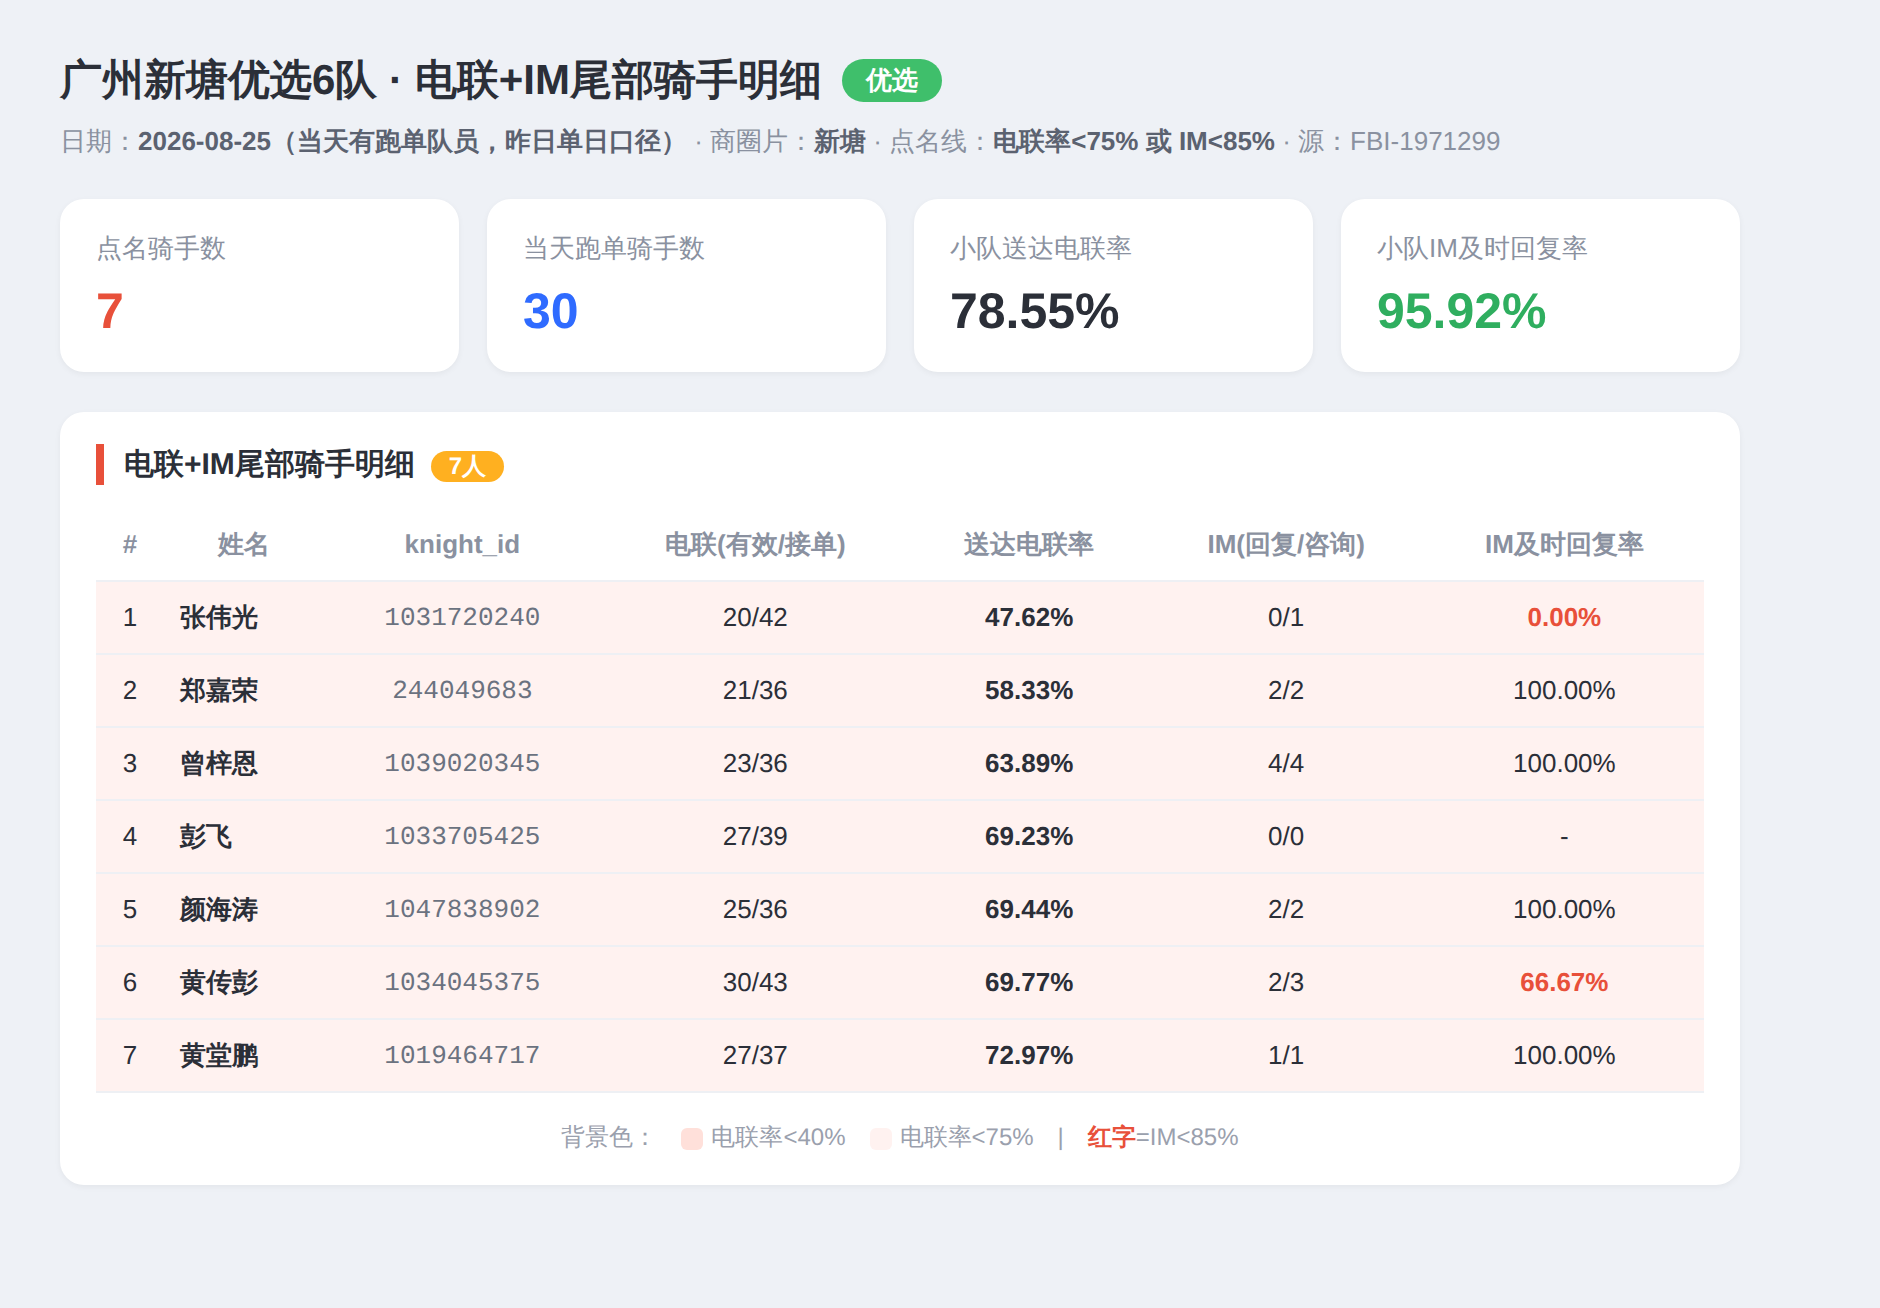Click the source ID FBI-1971299
The image size is (1880, 1308).
1424,141
